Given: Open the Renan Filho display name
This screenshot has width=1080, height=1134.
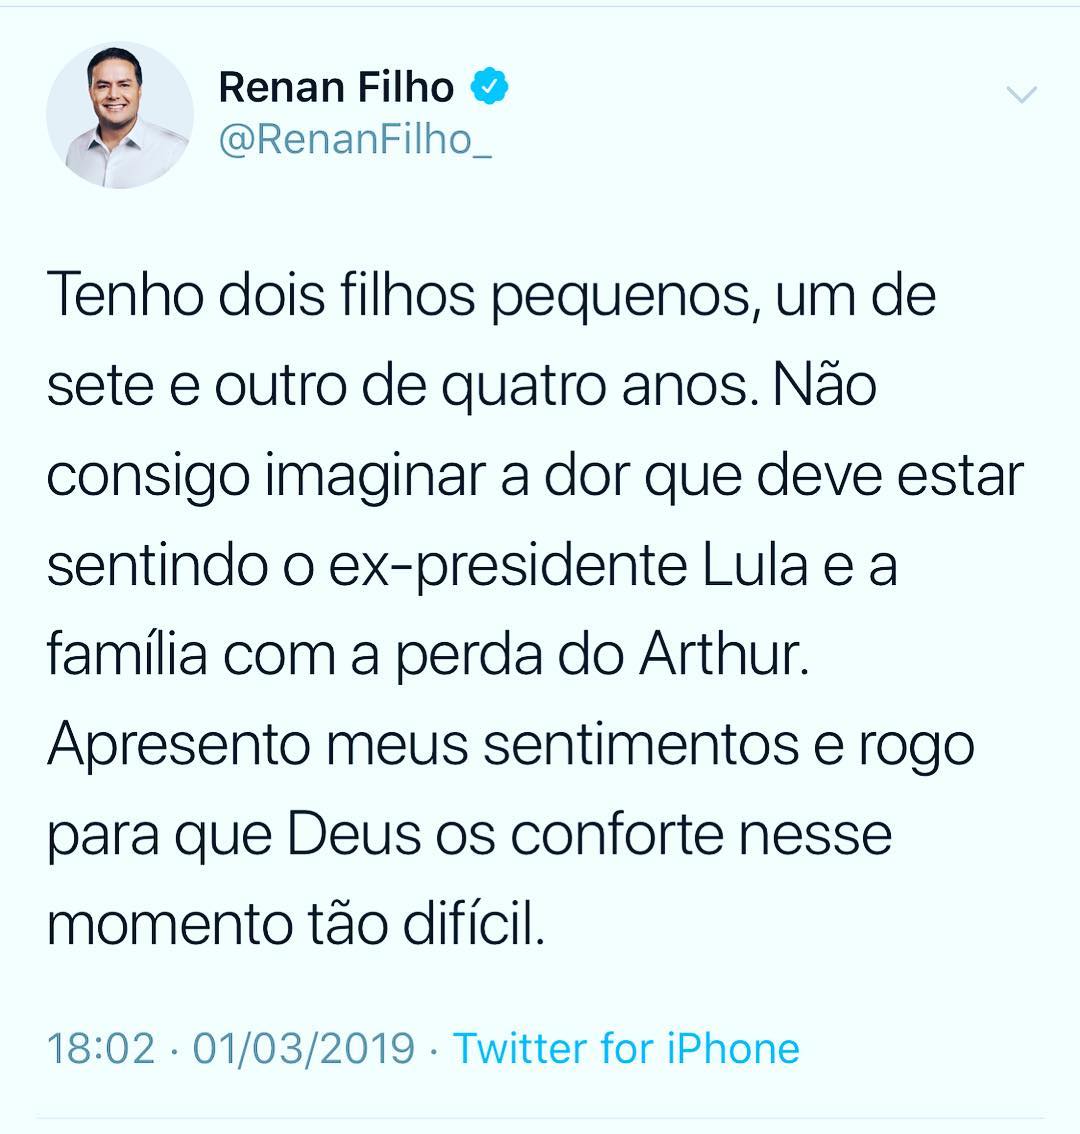Looking at the screenshot, I should click(x=336, y=88).
